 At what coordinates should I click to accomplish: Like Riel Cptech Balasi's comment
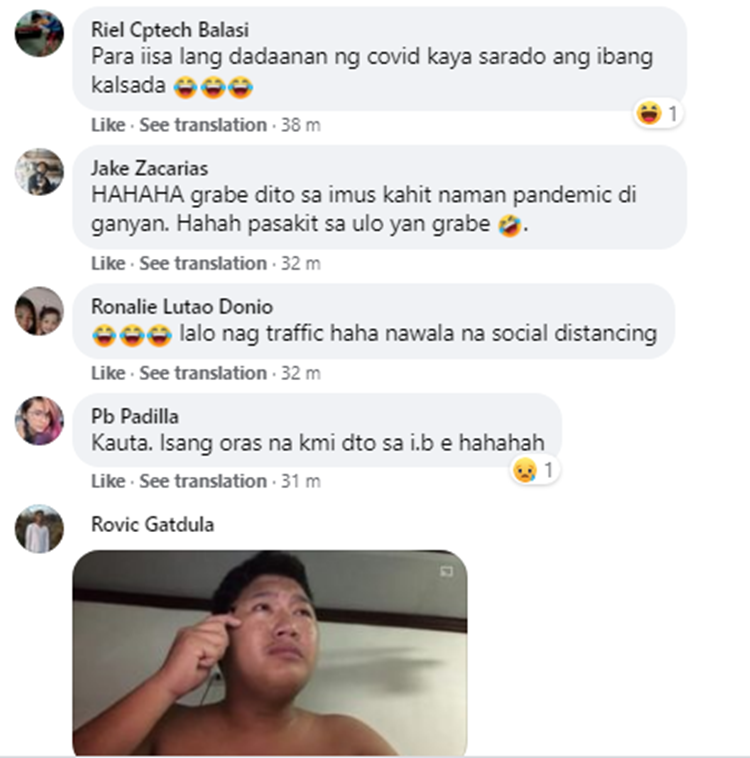click(x=108, y=125)
